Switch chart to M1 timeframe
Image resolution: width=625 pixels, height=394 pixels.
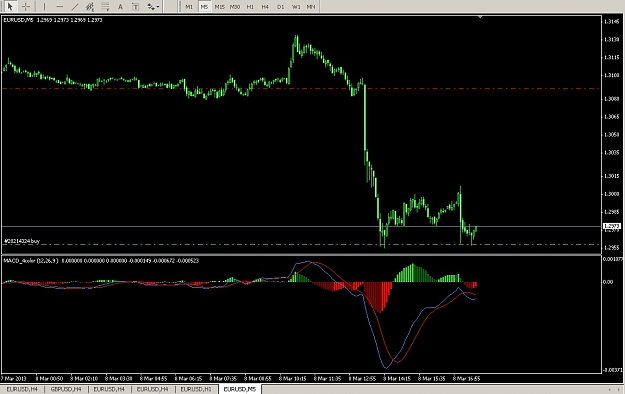point(189,6)
